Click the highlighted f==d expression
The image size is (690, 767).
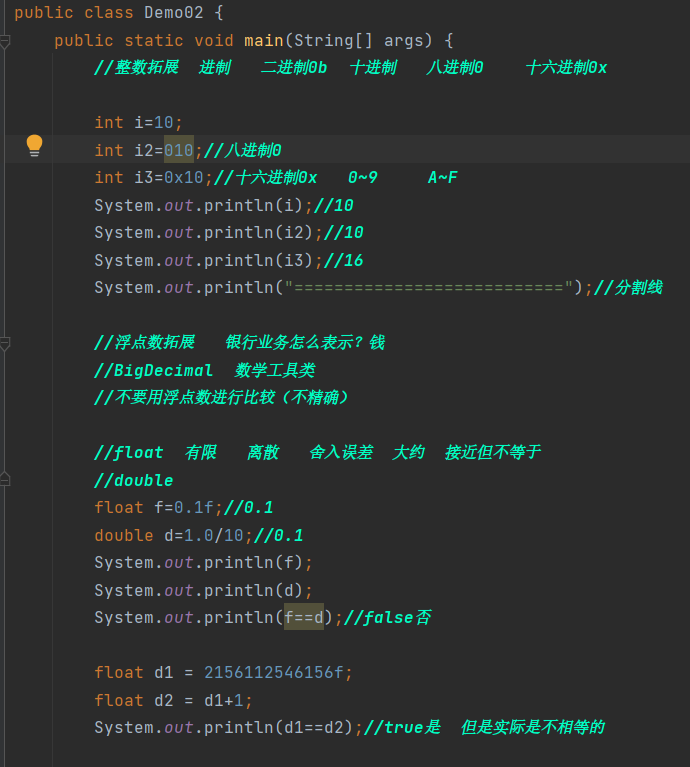click(x=304, y=617)
